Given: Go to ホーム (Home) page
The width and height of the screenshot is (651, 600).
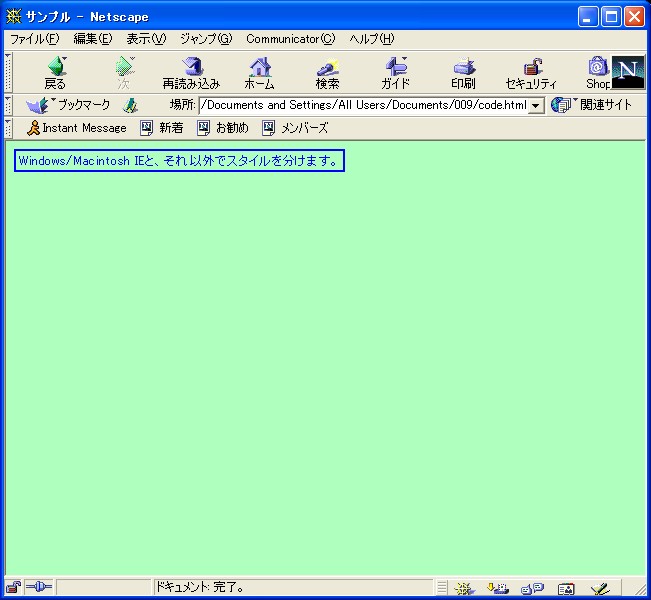Looking at the screenshot, I should [x=259, y=73].
